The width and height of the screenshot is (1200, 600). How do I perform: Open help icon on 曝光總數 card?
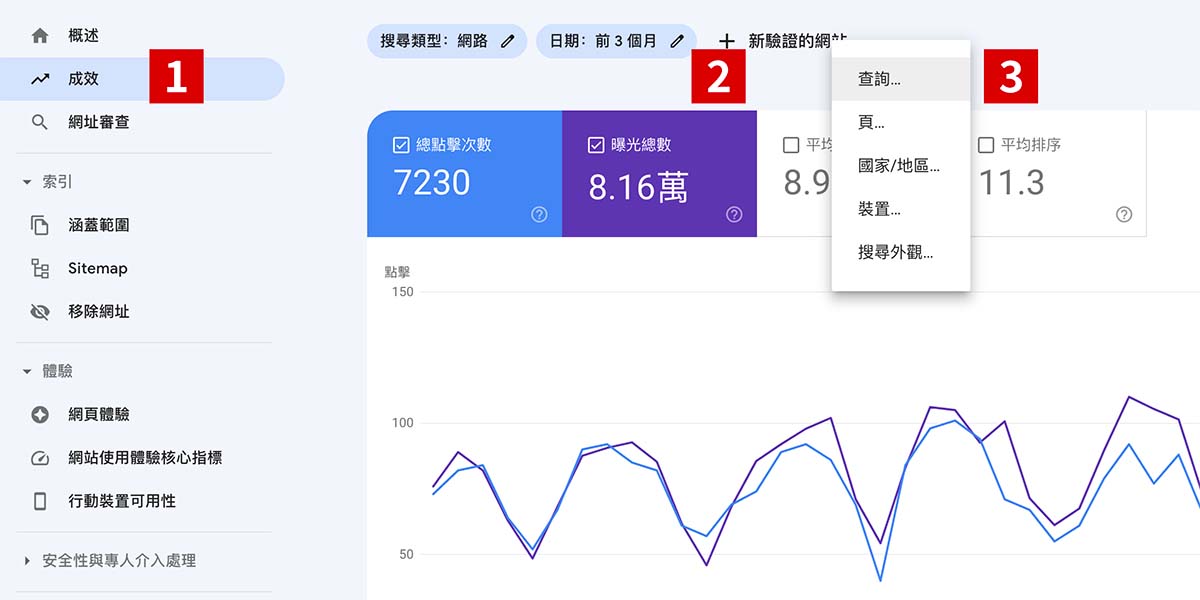(734, 214)
